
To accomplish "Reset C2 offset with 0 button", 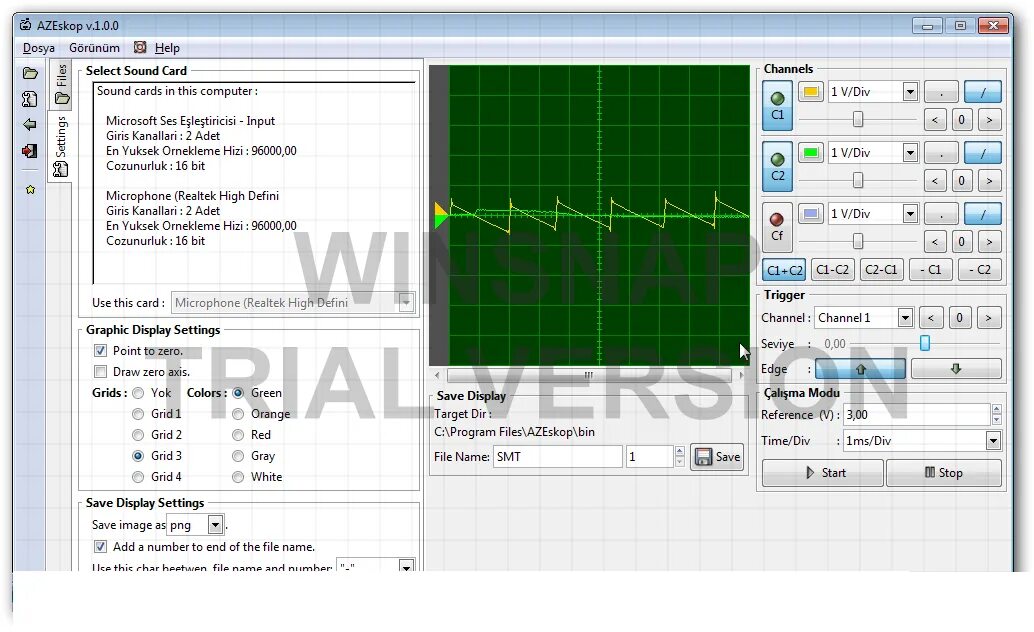I will [x=961, y=181].
